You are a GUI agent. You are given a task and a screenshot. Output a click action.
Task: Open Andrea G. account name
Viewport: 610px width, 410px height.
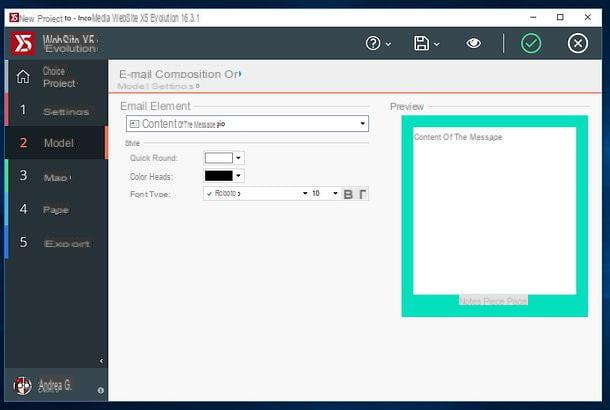(x=55, y=385)
